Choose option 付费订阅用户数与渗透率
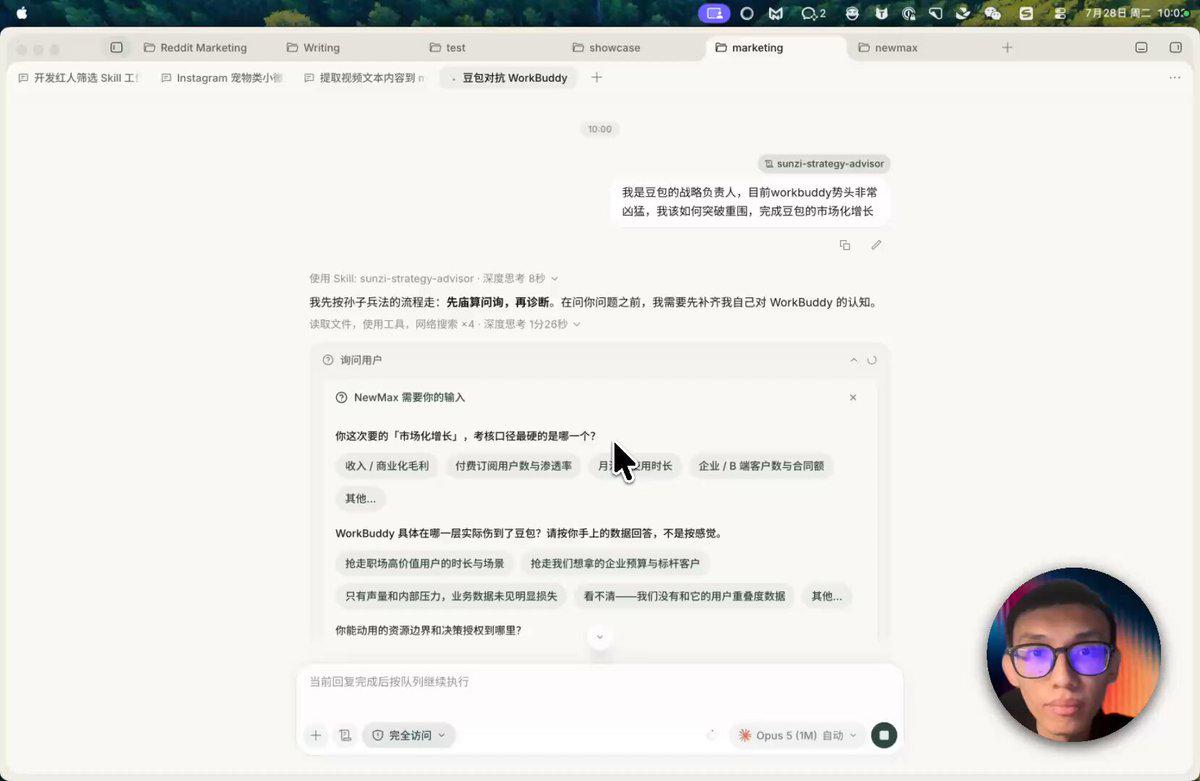Viewport: 1200px width, 781px height. pos(513,466)
